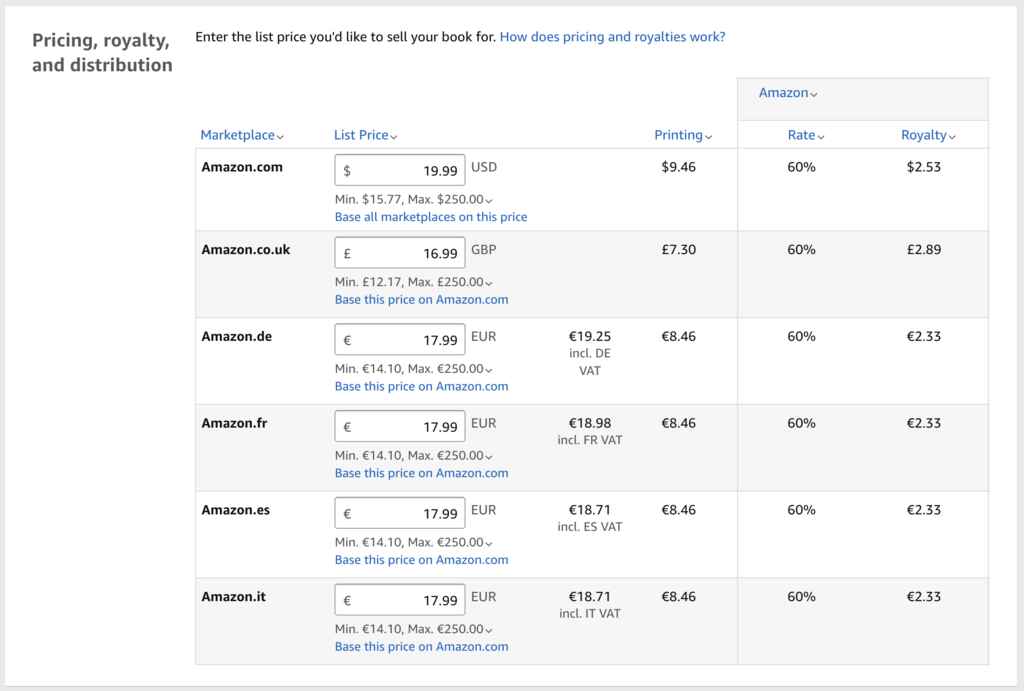Expand the Royalty column header

coord(927,135)
